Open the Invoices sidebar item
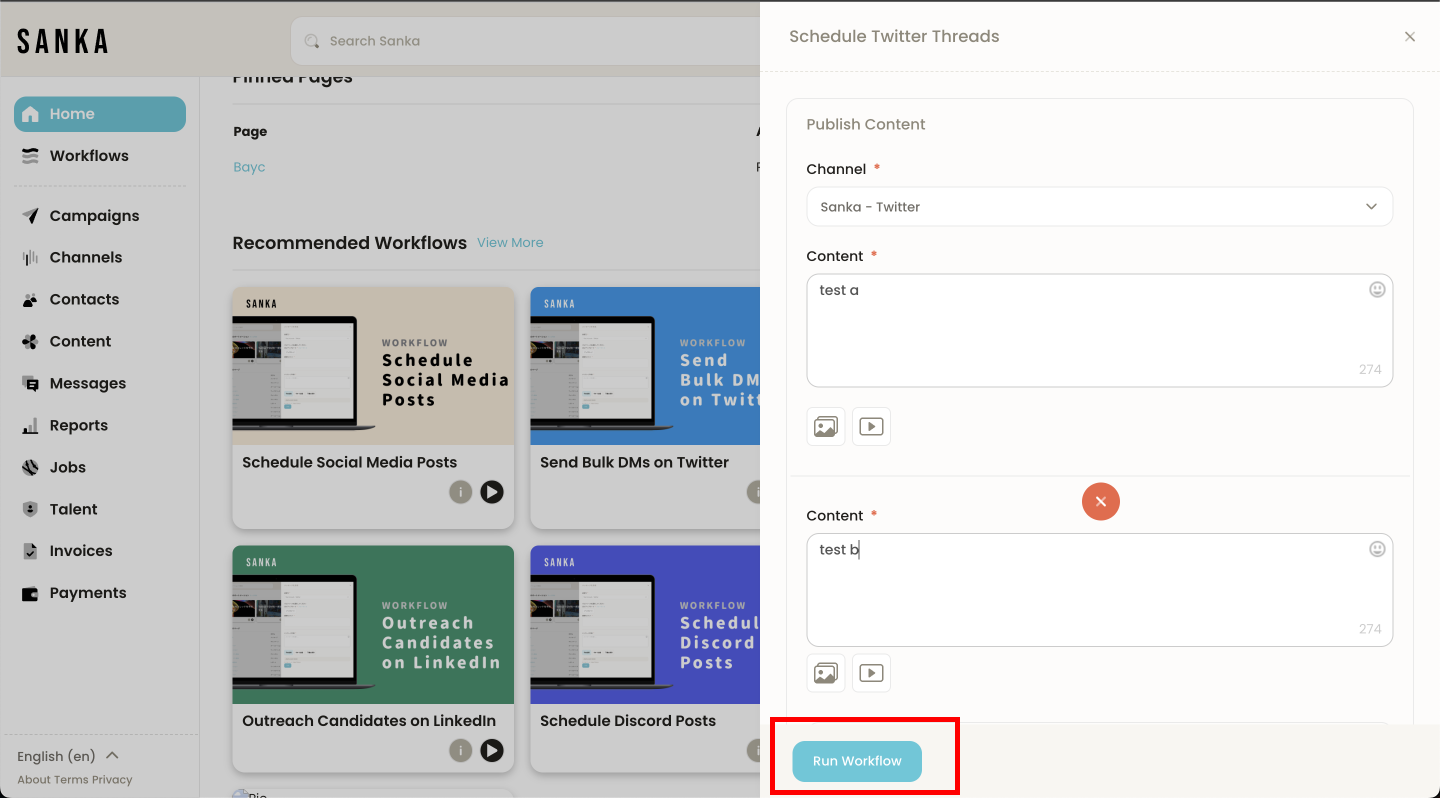1440x798 pixels. [80, 551]
